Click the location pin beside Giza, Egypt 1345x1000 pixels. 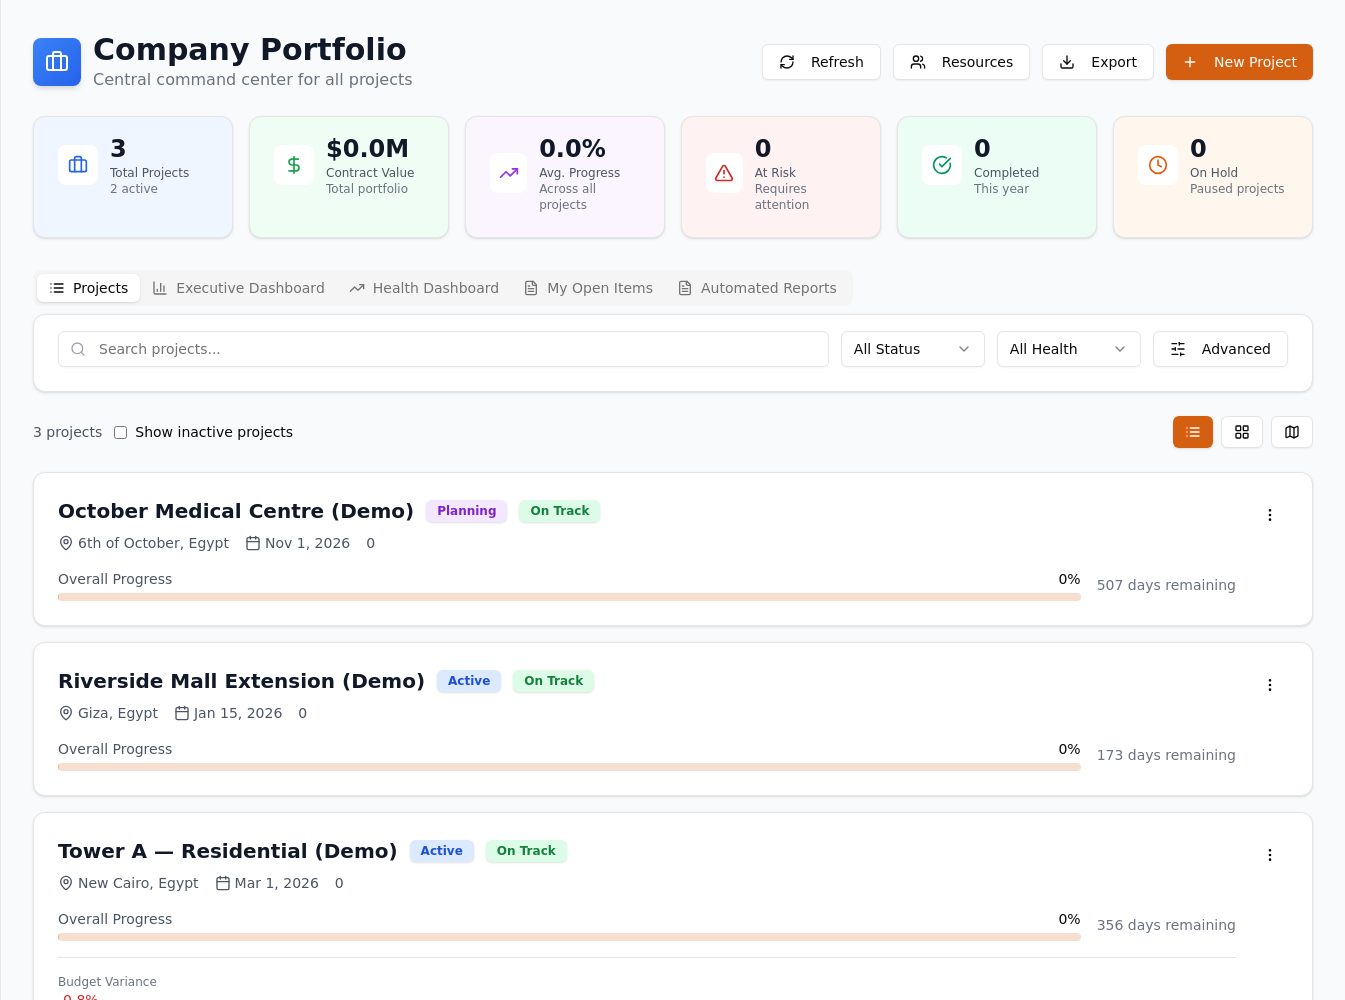point(66,713)
